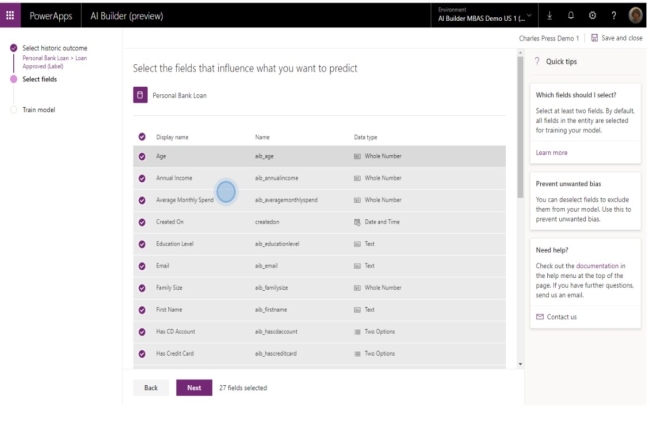This screenshot has width=650, height=433.
Task: Deselect the Has CD Account checkbox
Action: 142,332
